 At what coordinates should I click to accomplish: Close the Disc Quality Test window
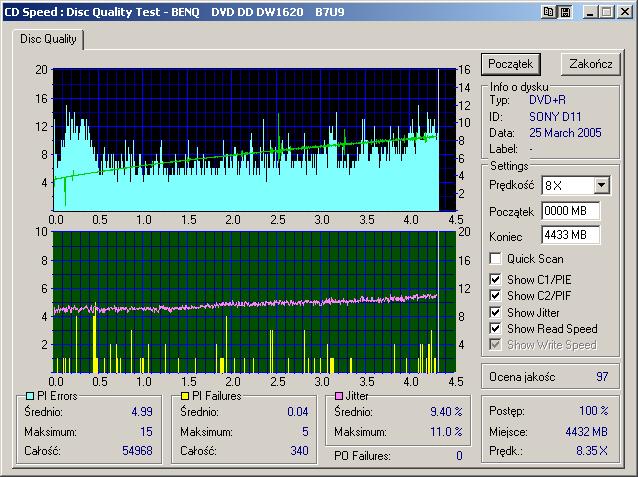coord(625,12)
